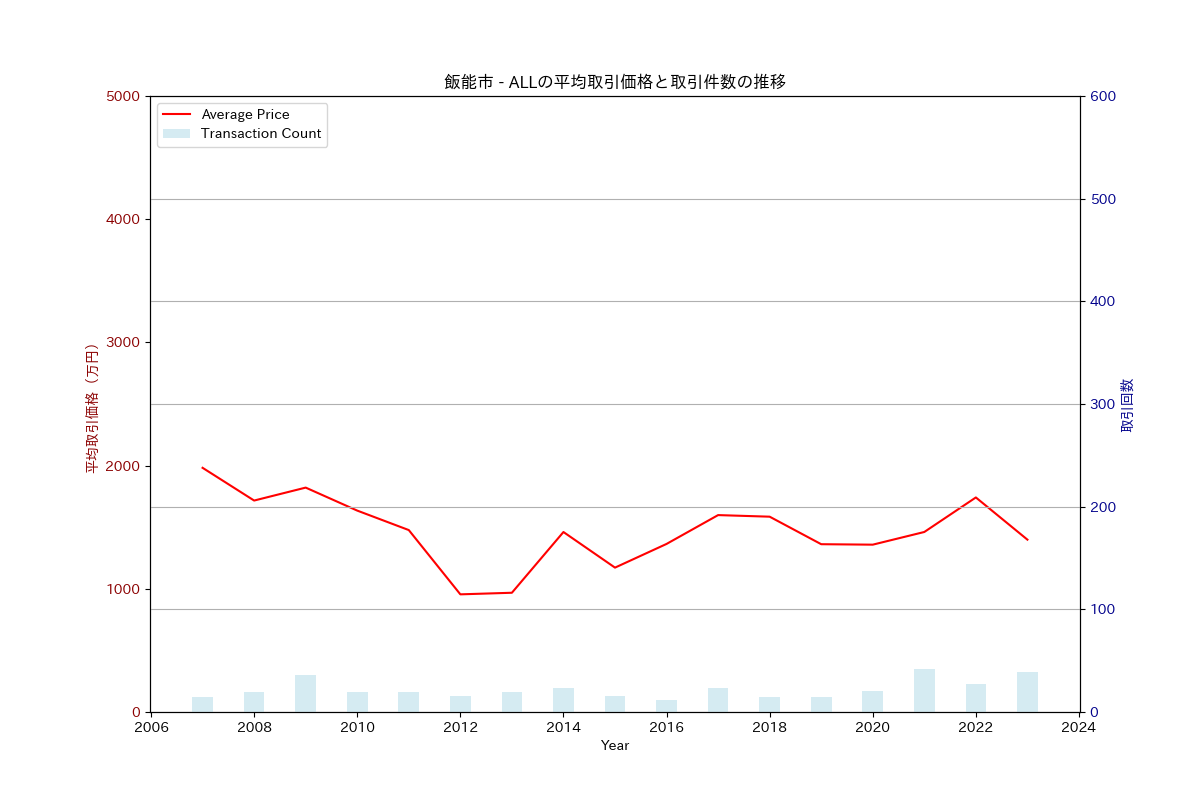Select the 2009 transaction count bar
The image size is (1200, 800).
coord(305,693)
